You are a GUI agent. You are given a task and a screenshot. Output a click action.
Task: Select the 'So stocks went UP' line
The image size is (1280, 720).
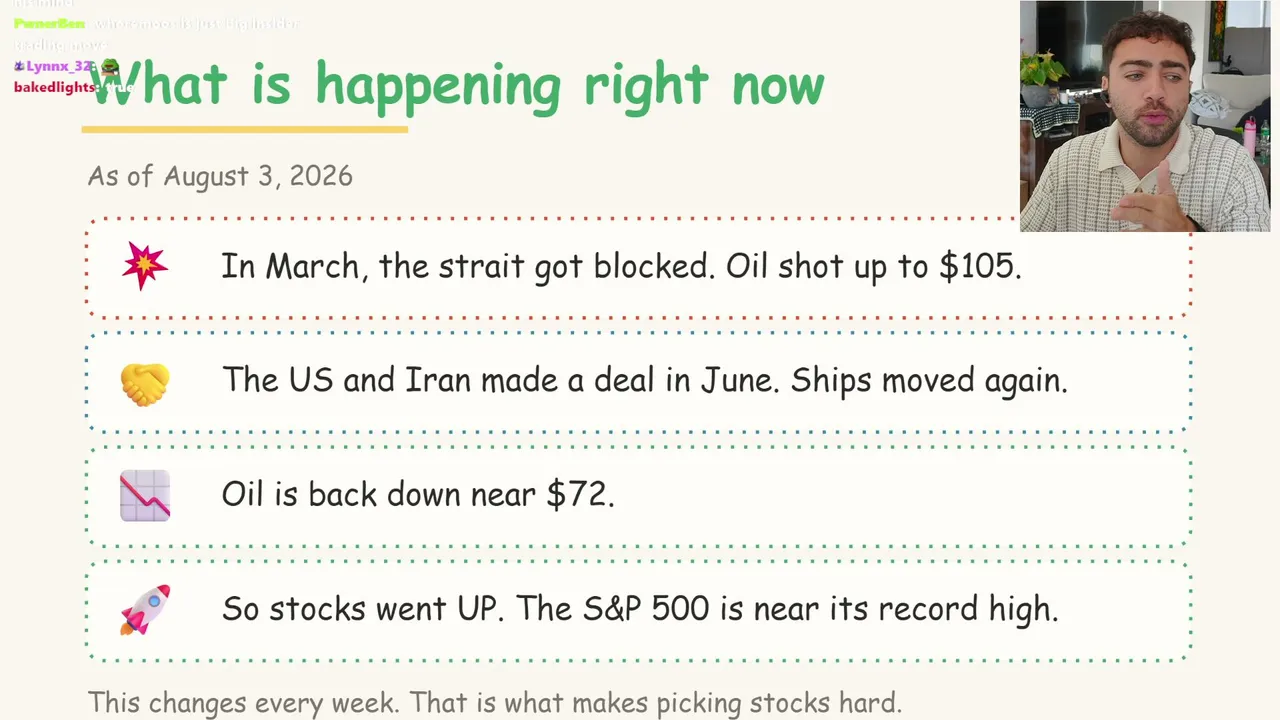tap(639, 608)
